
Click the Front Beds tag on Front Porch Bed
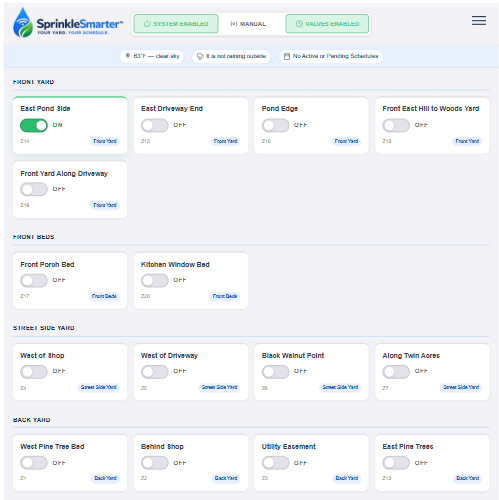coord(104,296)
